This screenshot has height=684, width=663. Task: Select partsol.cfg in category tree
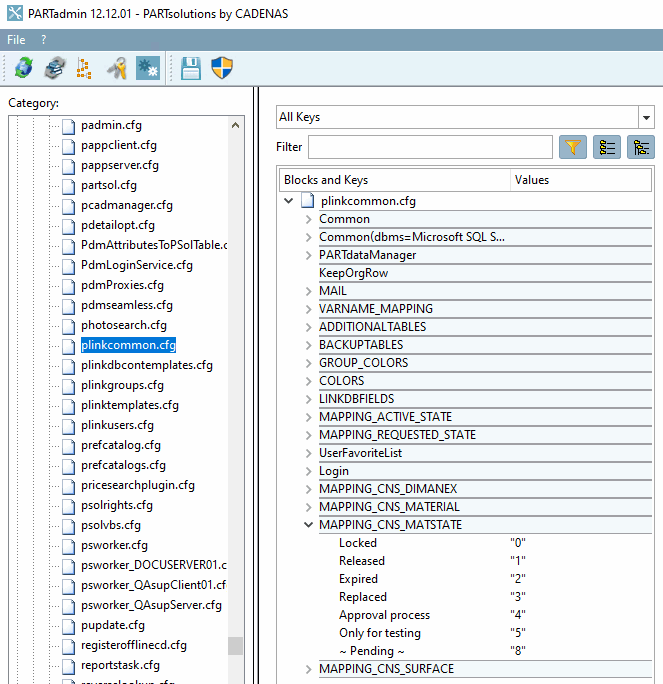pyautogui.click(x=109, y=185)
